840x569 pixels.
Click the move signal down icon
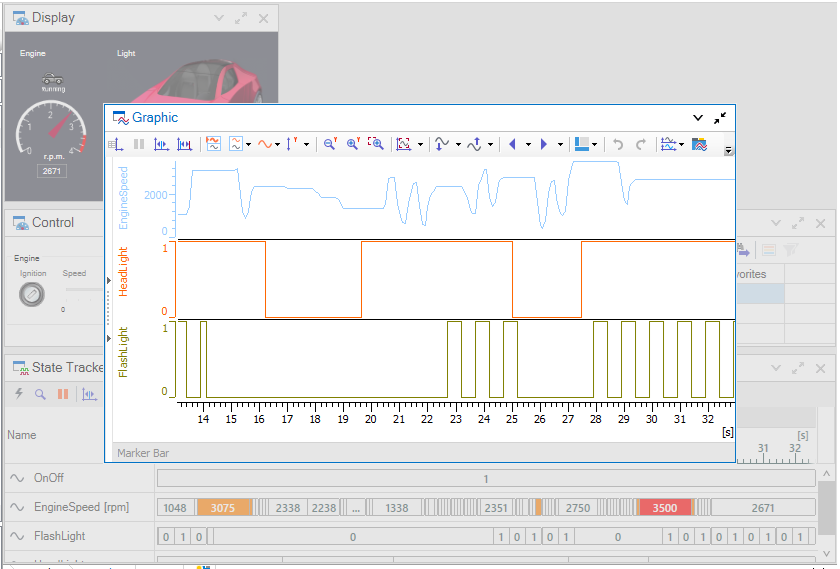[442, 144]
